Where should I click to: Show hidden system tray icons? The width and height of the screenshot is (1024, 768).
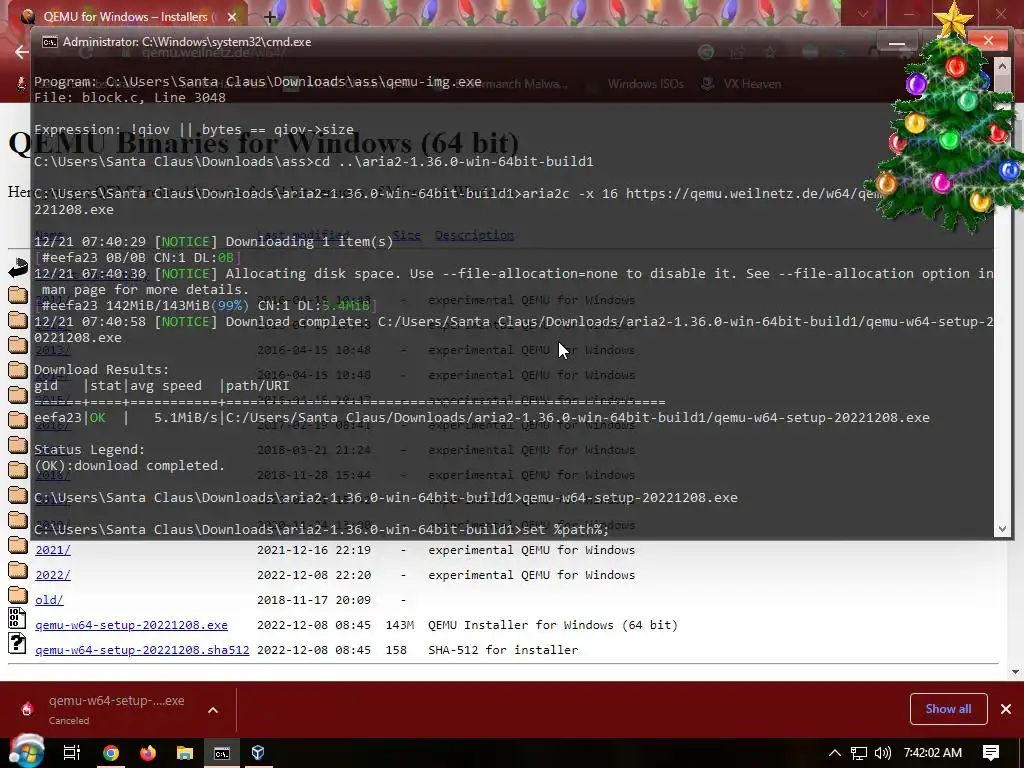(835, 753)
